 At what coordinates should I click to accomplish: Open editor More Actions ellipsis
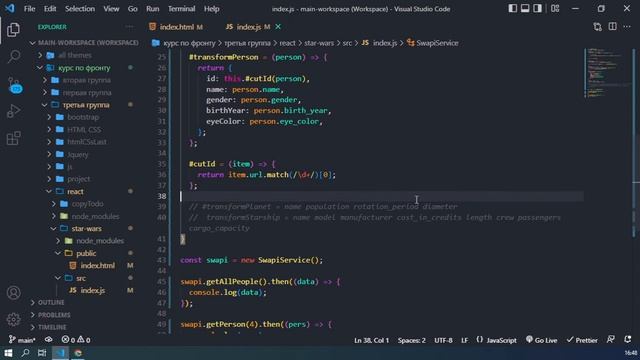pyautogui.click(x=627, y=27)
